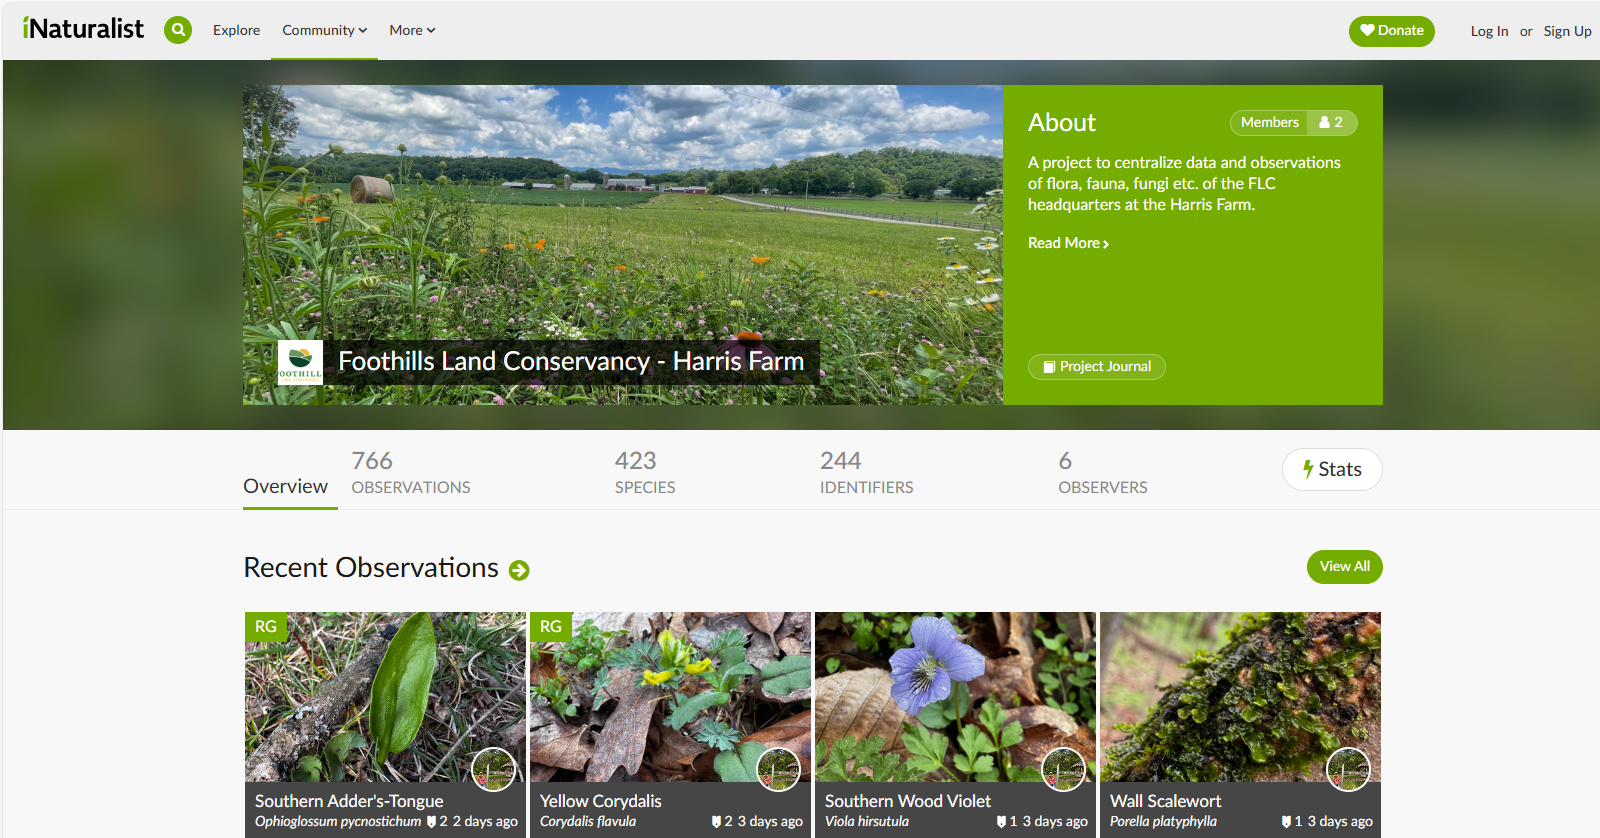
Task: Go to the Explore page
Action: click(x=236, y=30)
